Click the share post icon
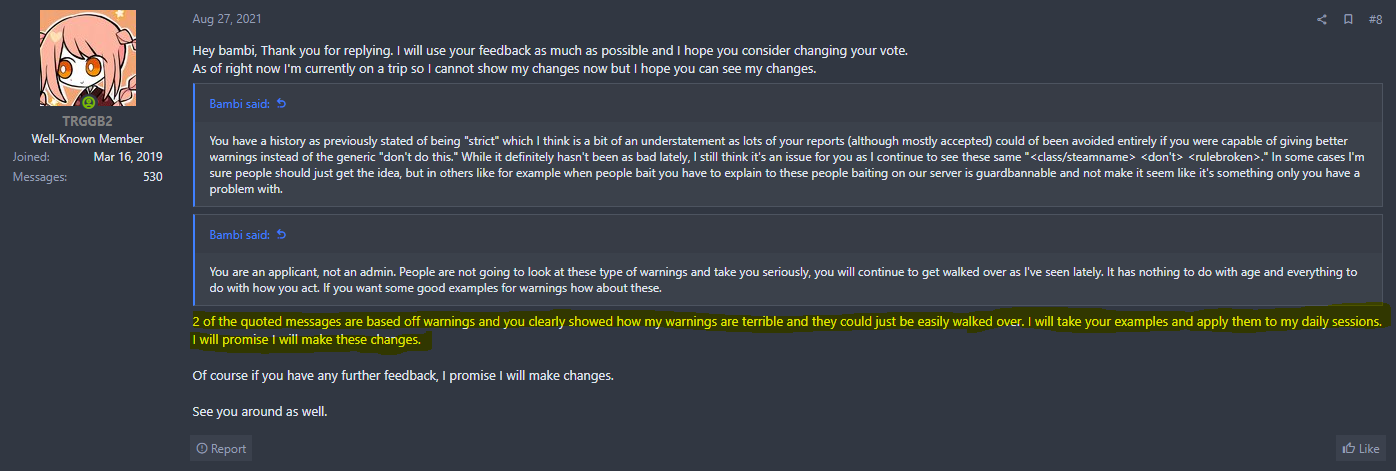This screenshot has height=471, width=1396. pos(1321,19)
